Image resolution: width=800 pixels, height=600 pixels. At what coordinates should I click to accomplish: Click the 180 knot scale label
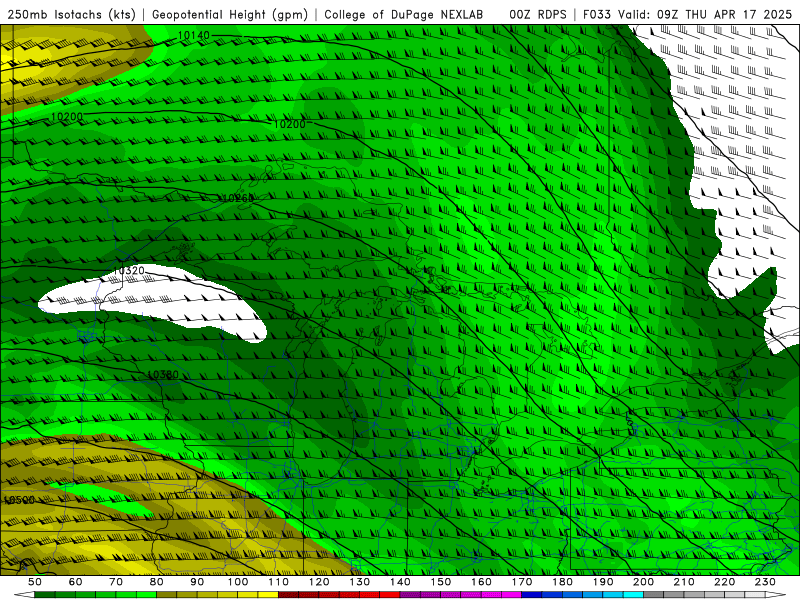coord(562,582)
